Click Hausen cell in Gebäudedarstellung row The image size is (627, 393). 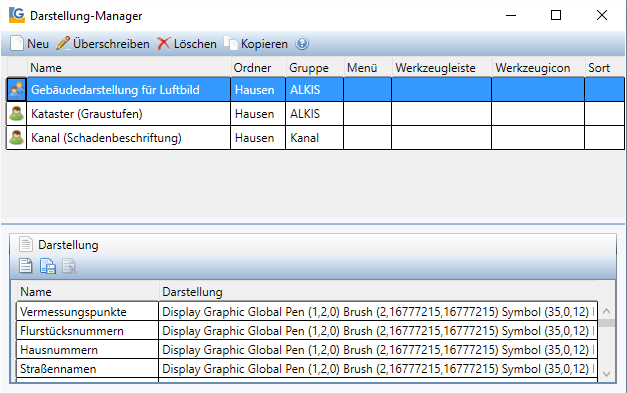(x=258, y=90)
